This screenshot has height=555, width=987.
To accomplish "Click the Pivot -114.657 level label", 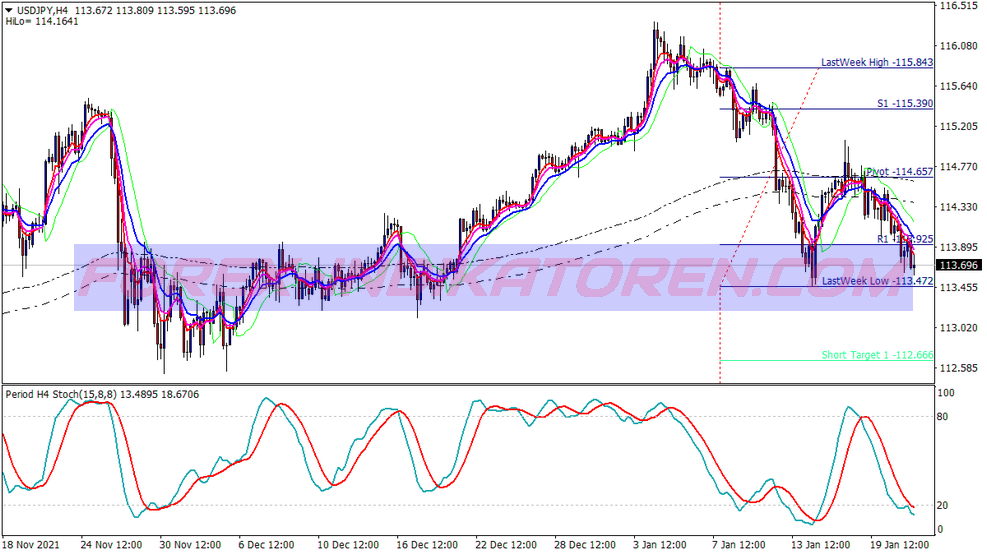I will (x=900, y=171).
